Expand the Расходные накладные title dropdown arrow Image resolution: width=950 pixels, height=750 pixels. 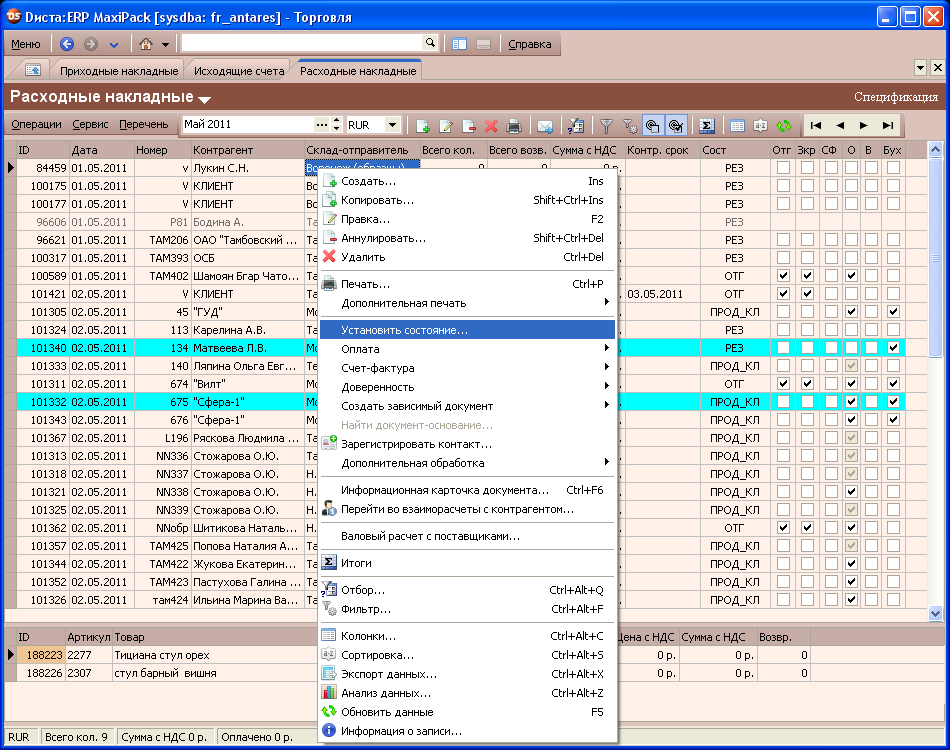[x=205, y=99]
